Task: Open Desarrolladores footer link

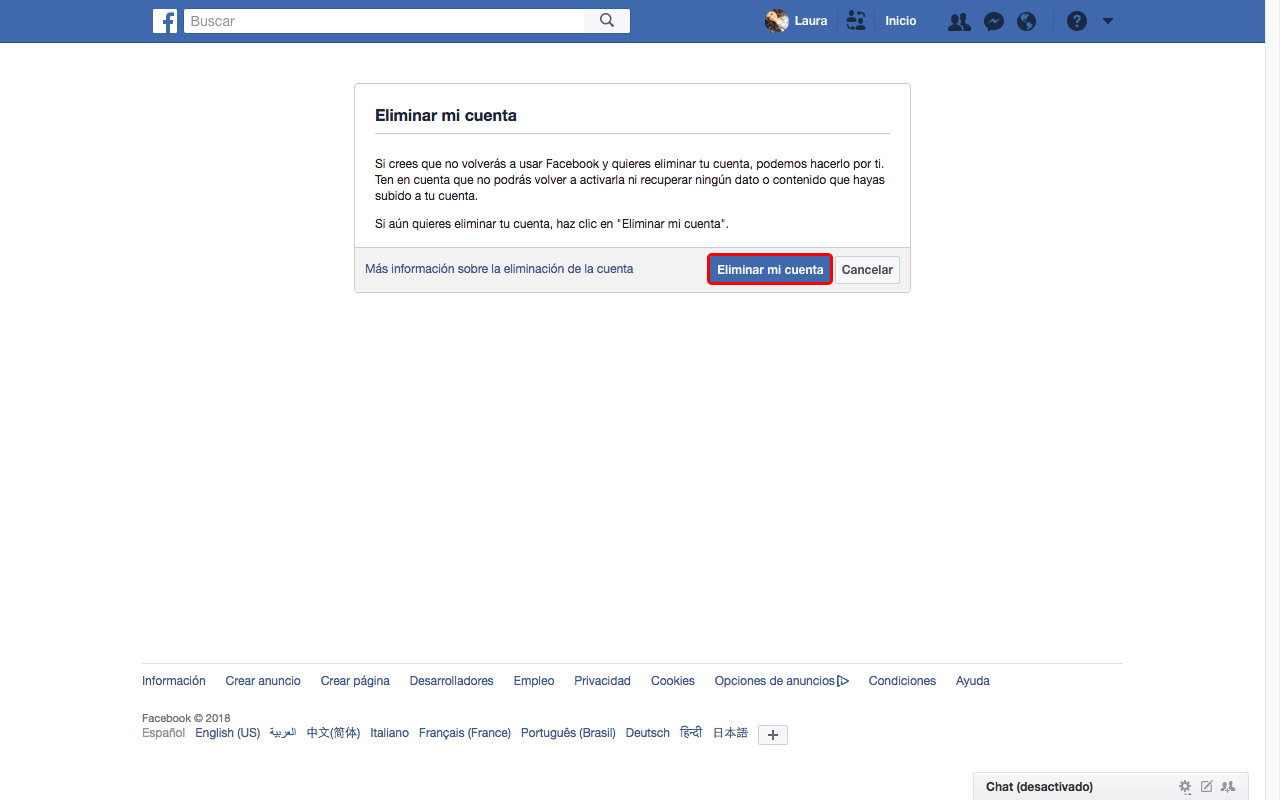Action: click(x=451, y=681)
